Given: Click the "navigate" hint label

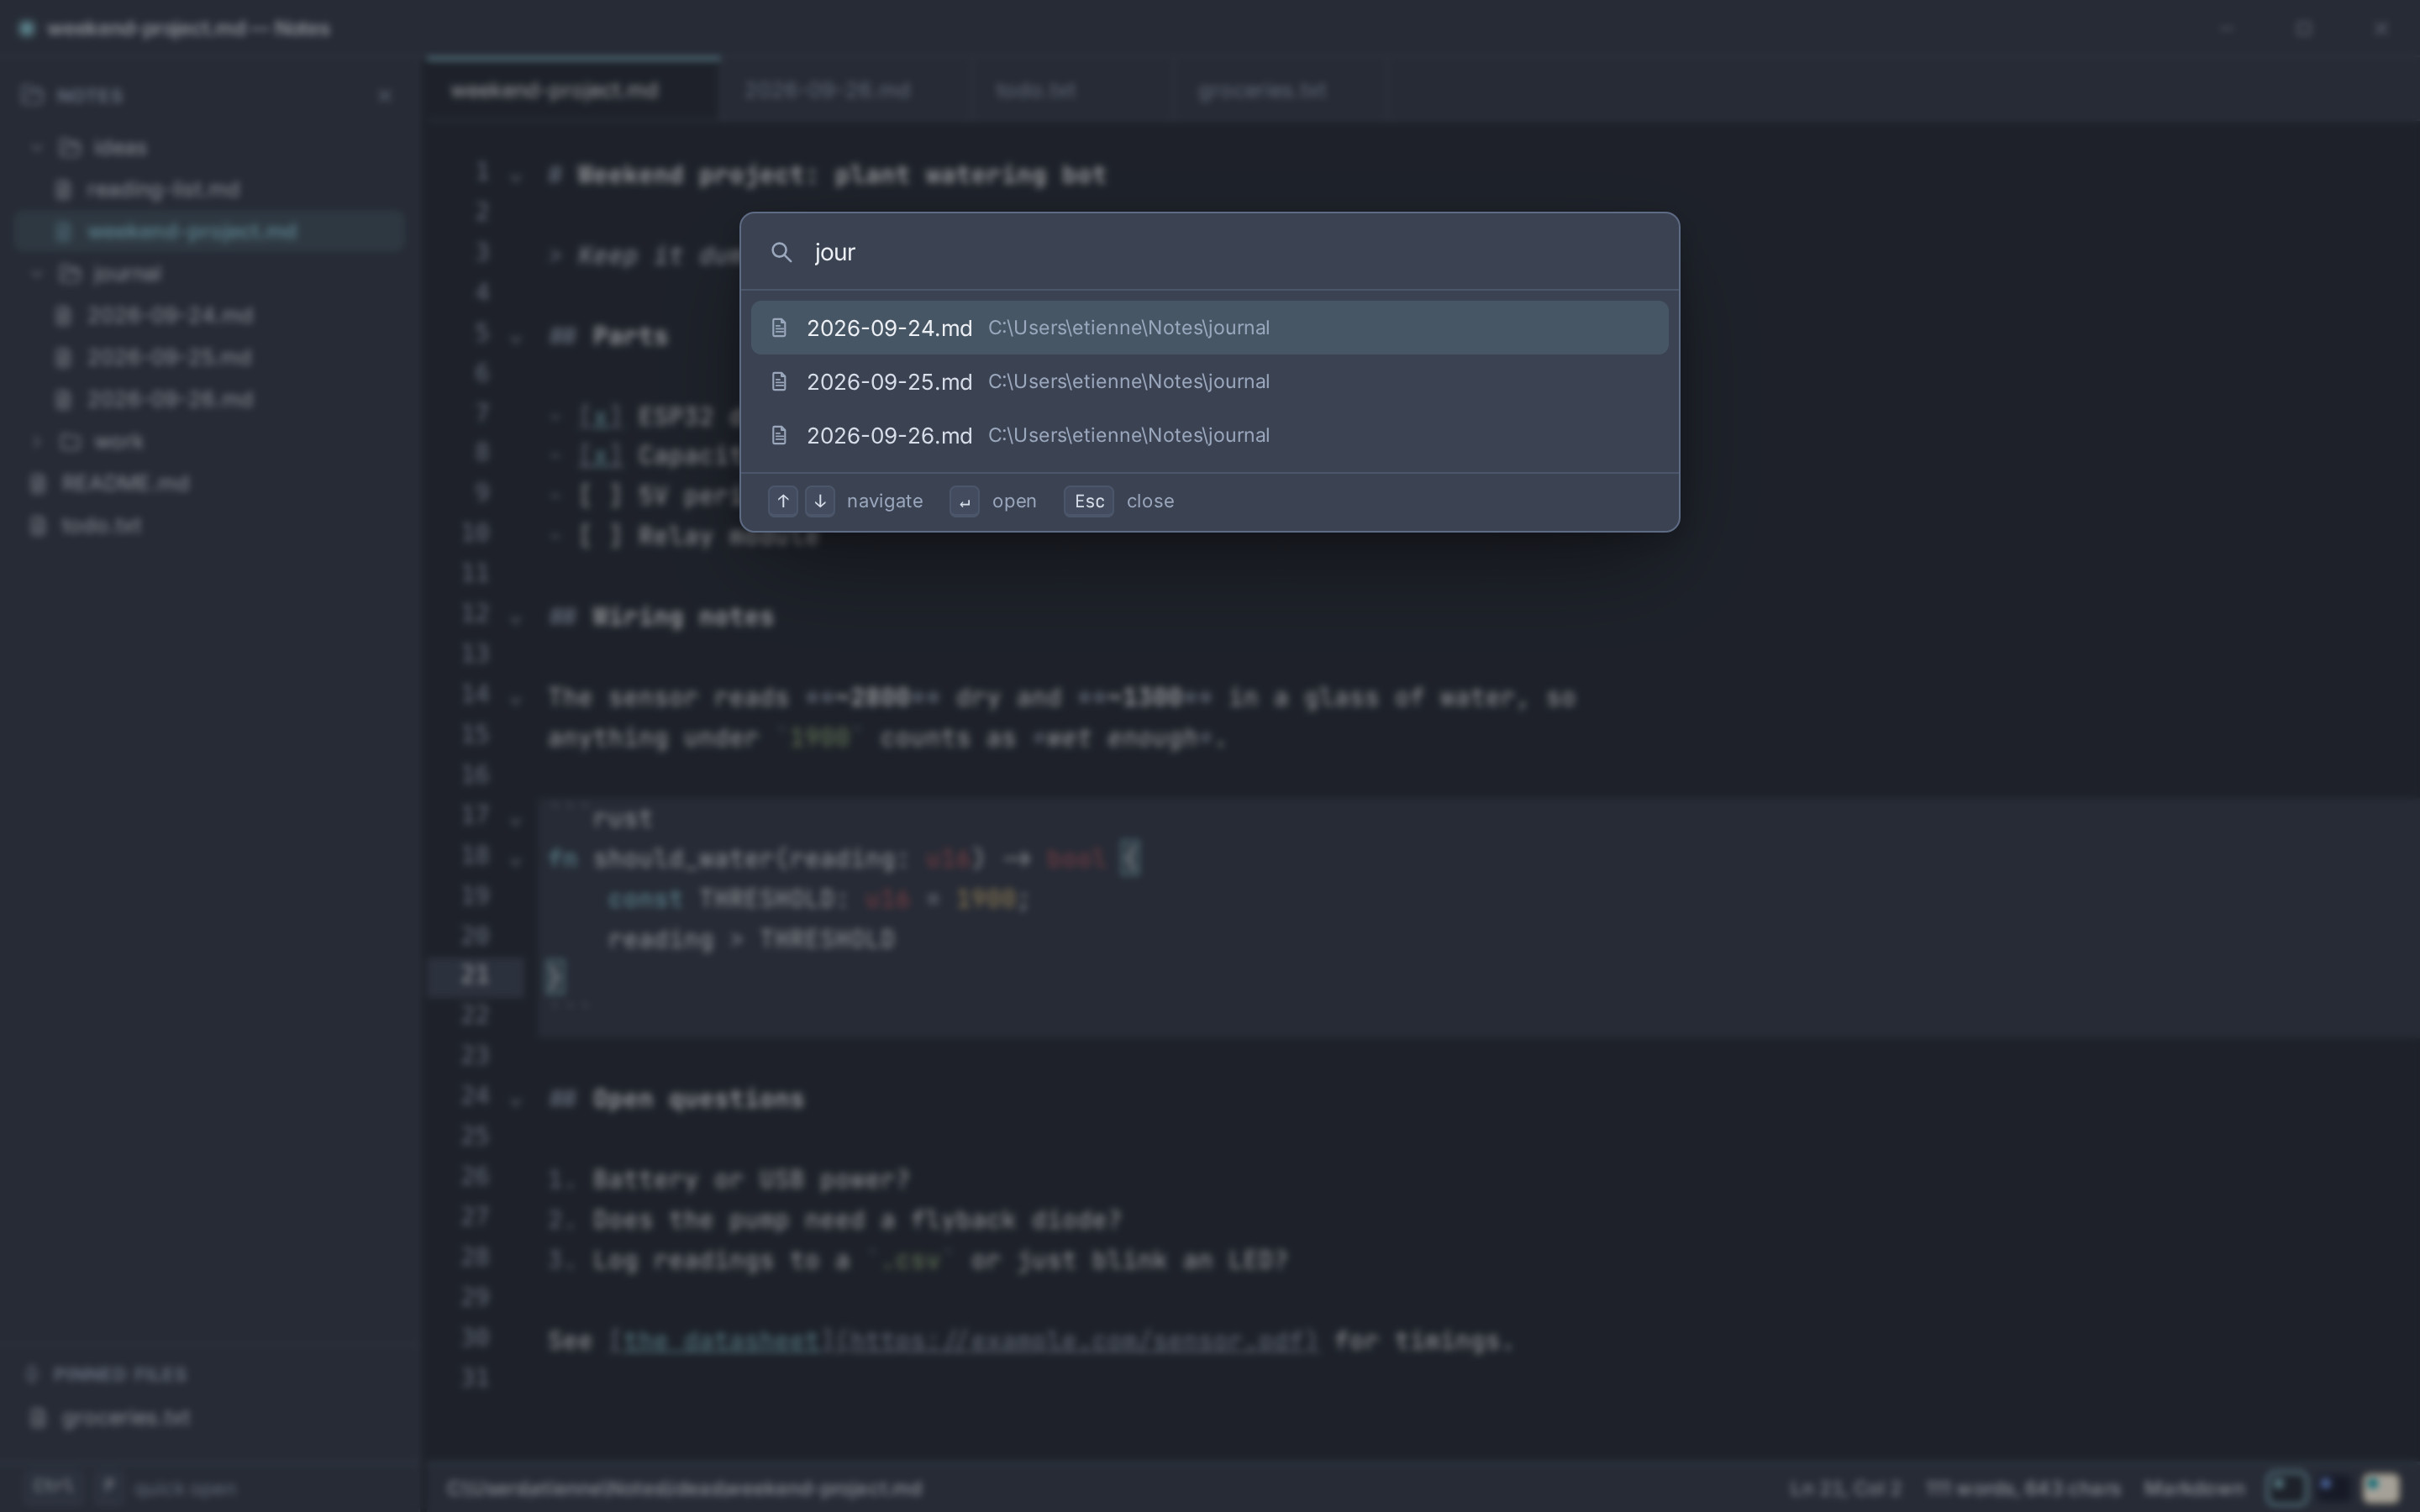Looking at the screenshot, I should (885, 501).
